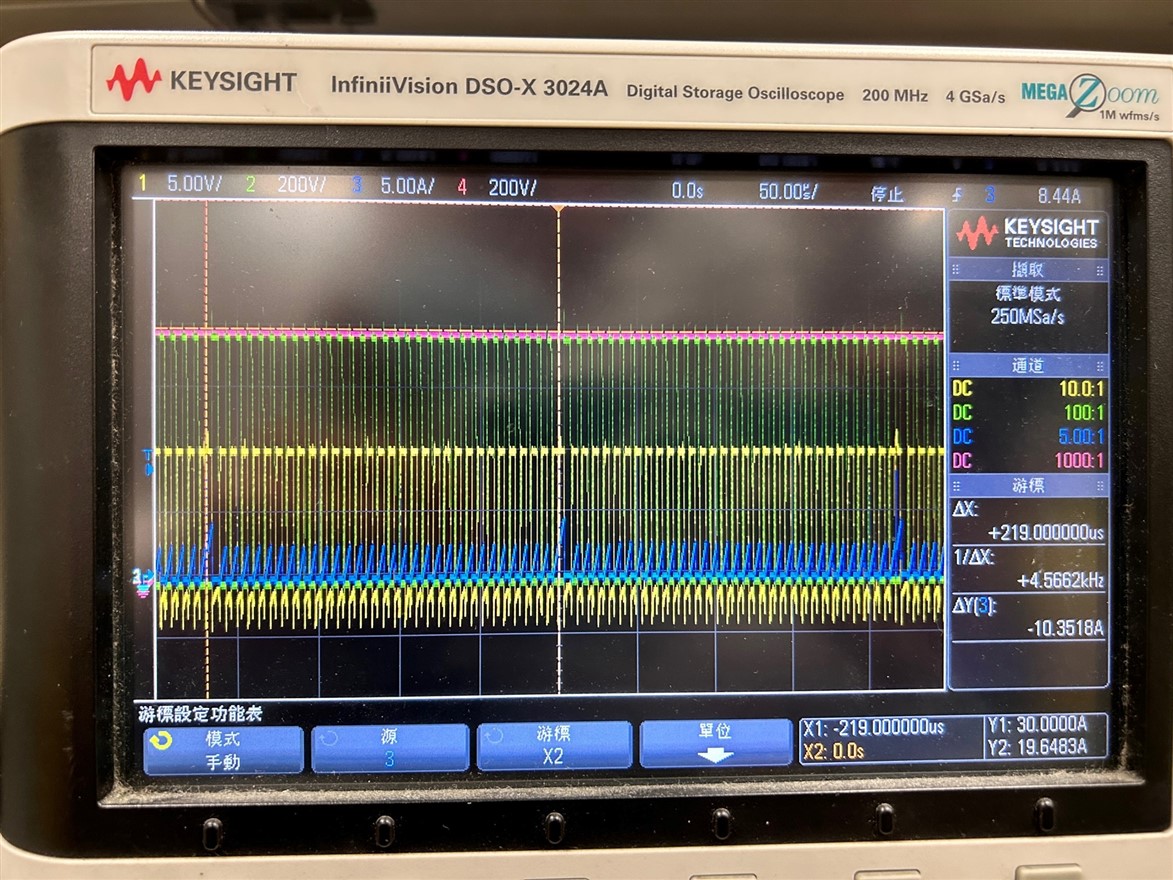Click the rotating knob icon on 模式 softkey
Screen dimensions: 1173x880
[160, 741]
